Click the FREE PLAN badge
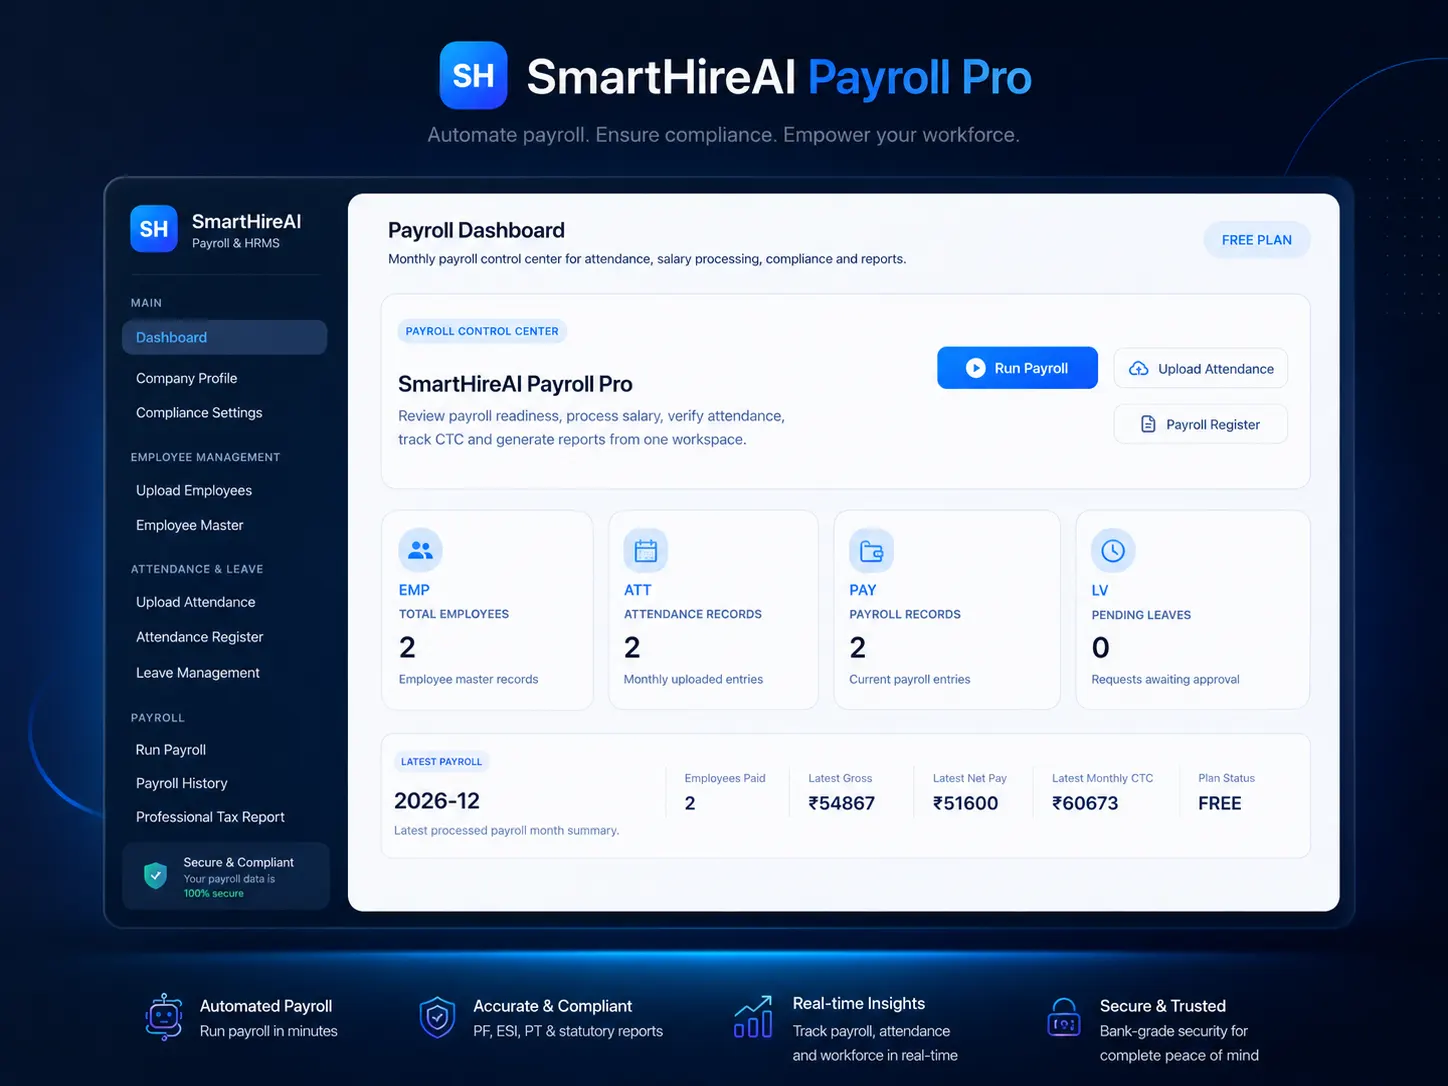Image resolution: width=1448 pixels, height=1086 pixels. [x=1257, y=240]
